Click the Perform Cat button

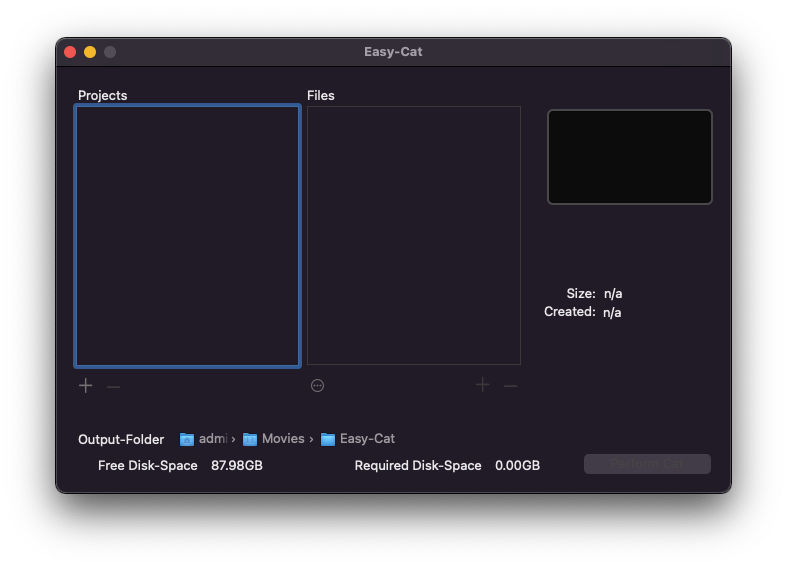coord(647,464)
